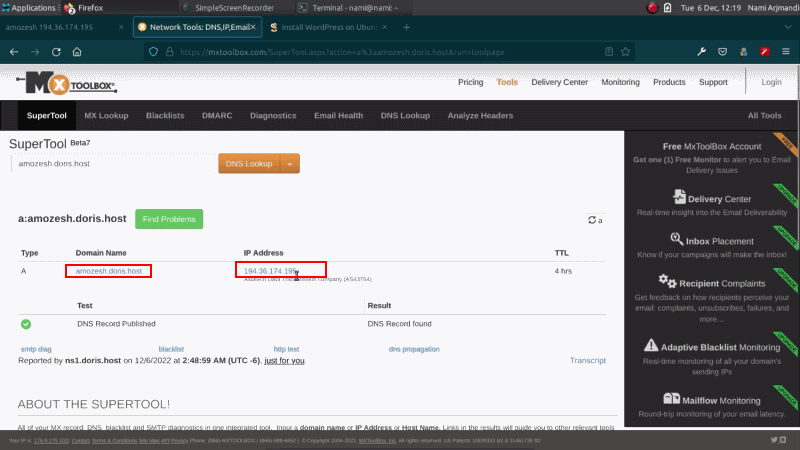
Task: Click the Login link
Action: pyautogui.click(x=771, y=82)
